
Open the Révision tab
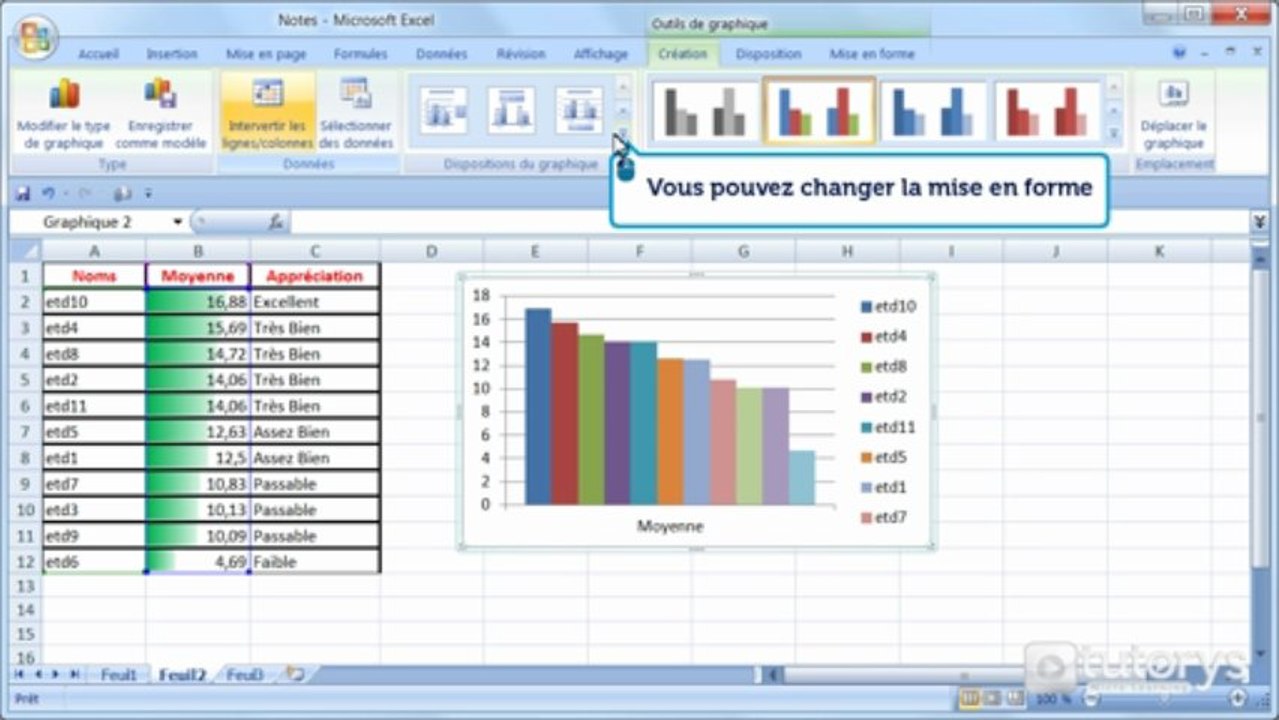pos(521,54)
